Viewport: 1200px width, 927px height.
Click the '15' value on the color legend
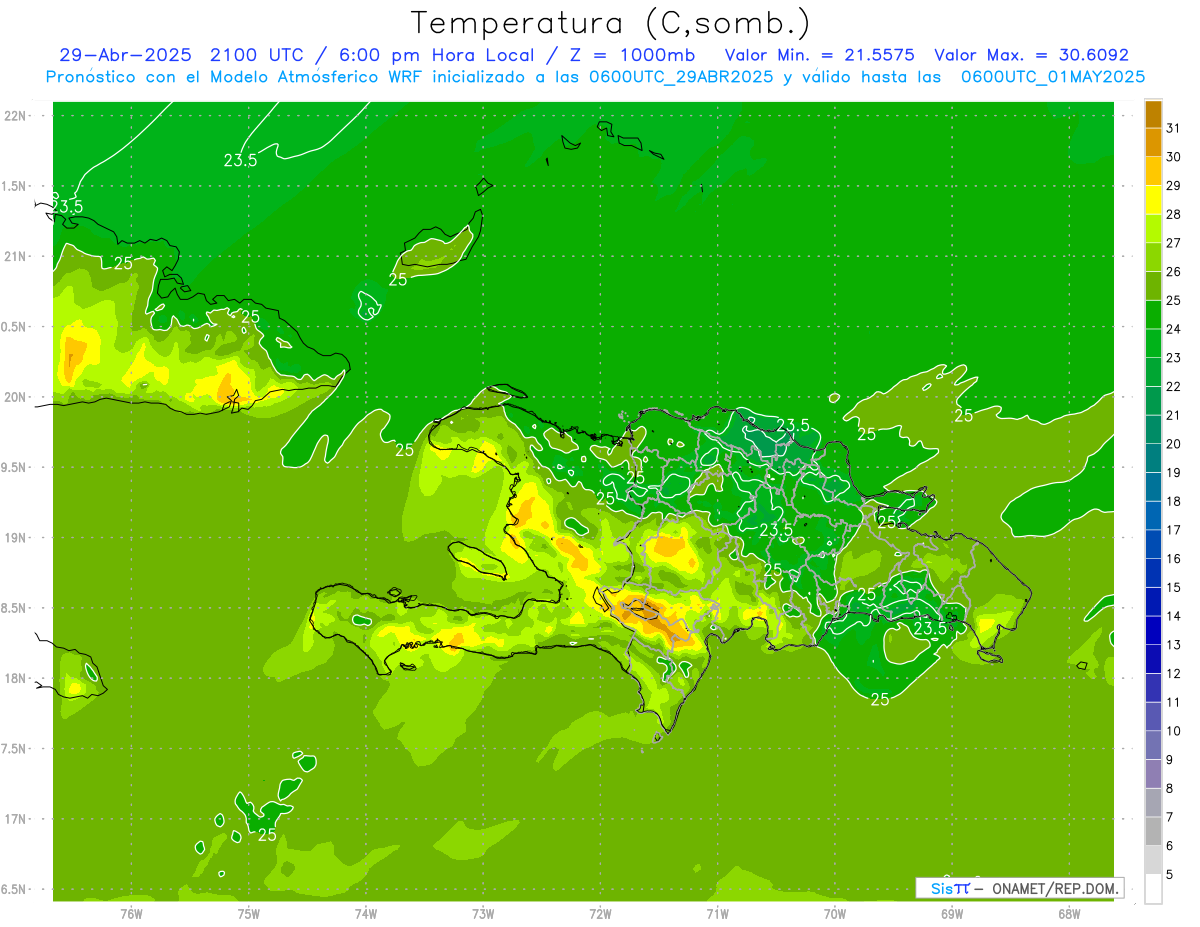(1173, 587)
